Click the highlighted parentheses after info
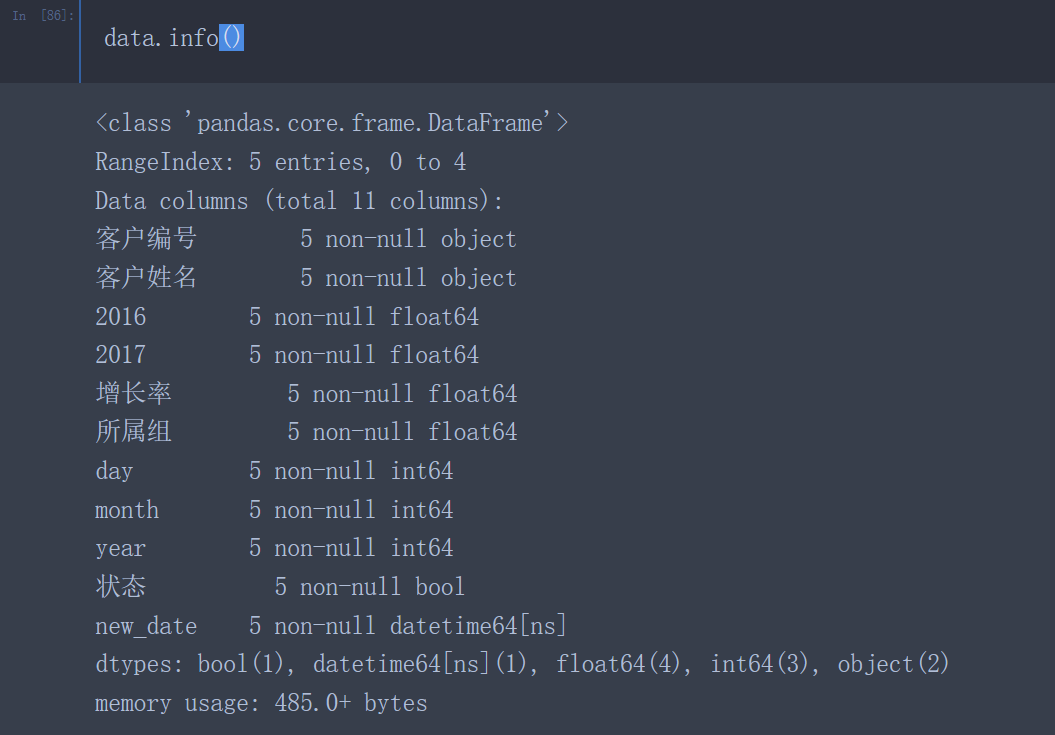Viewport: 1055px width, 735px height. coord(231,38)
